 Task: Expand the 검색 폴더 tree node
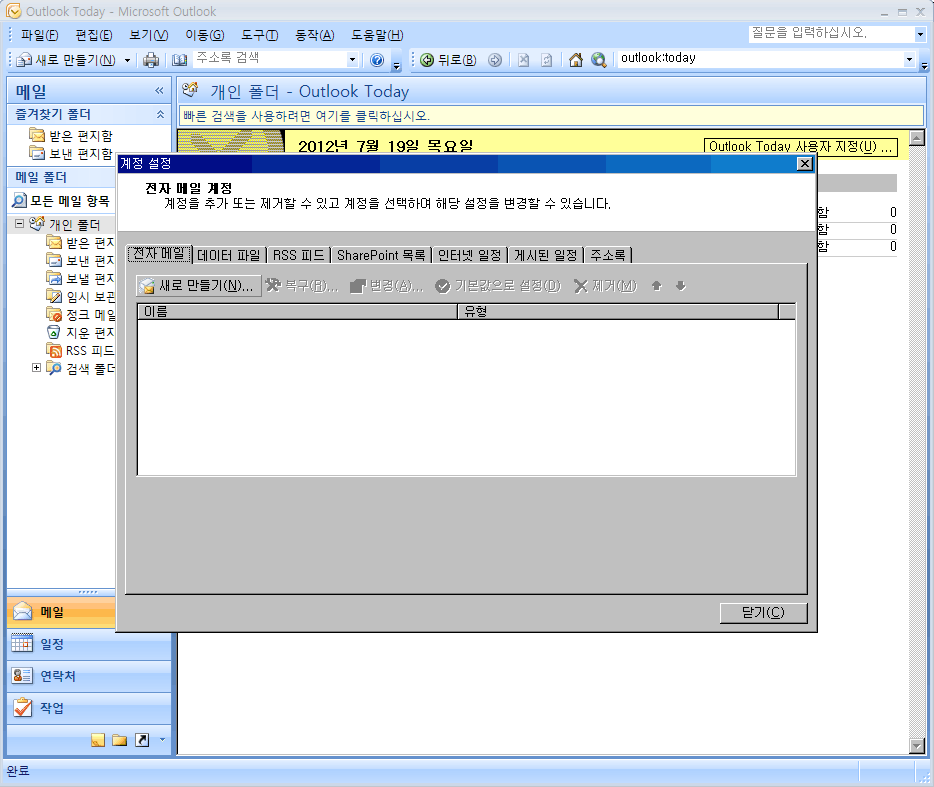tap(36, 368)
